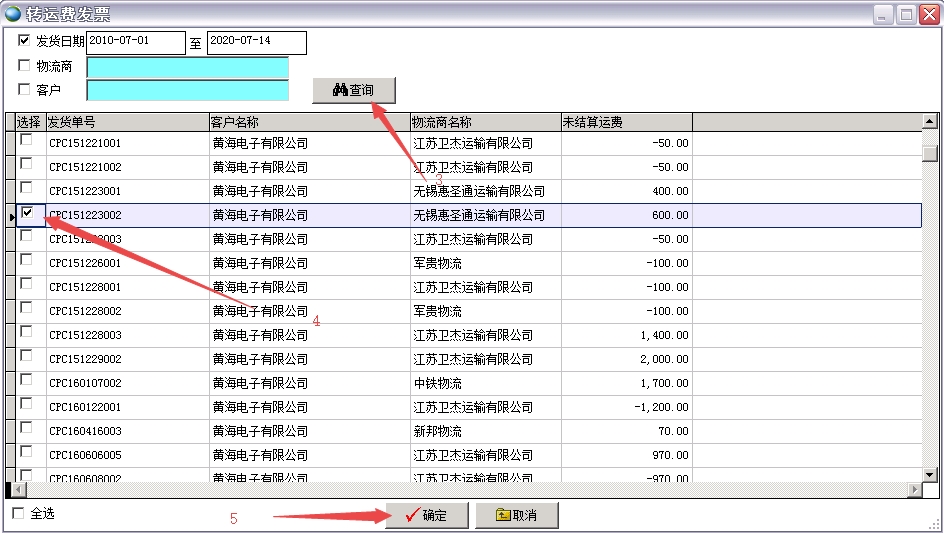Screen dimensions: 944x533
Task: Click the 转运费发票 window title icon
Action: (x=13, y=13)
